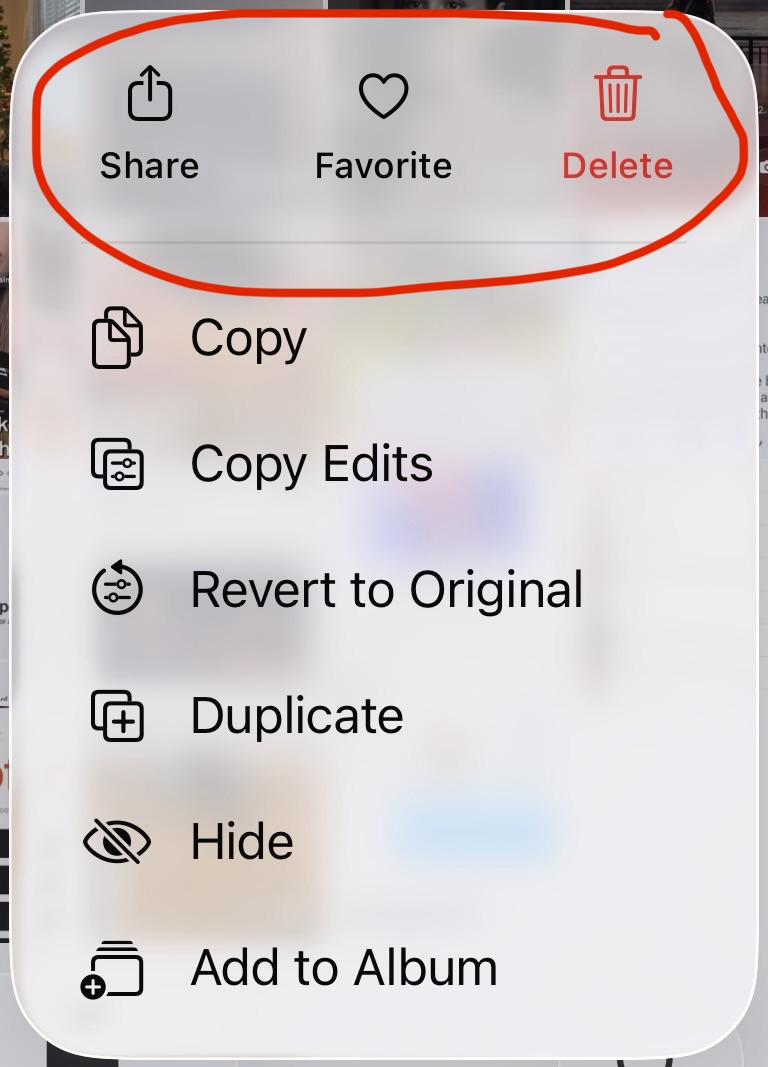Click the Copy Edits sliders icon
Viewport: 768px width, 1067px height.
[117, 464]
